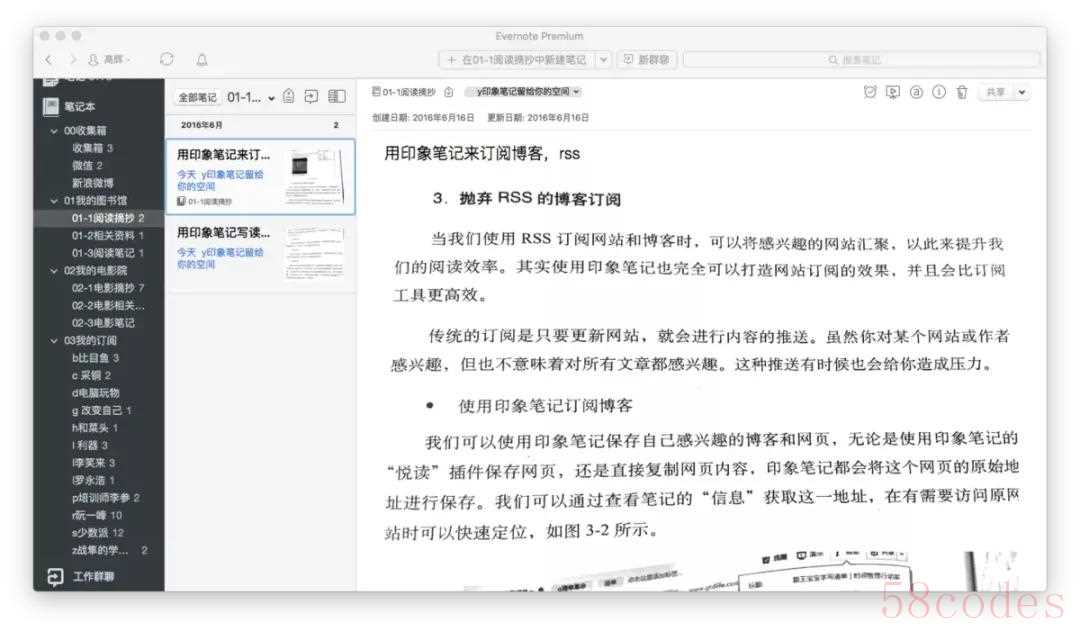This screenshot has width=1080, height=631.
Task: Open tag dropdown y印象笔记留给你的空间
Action: 523,92
